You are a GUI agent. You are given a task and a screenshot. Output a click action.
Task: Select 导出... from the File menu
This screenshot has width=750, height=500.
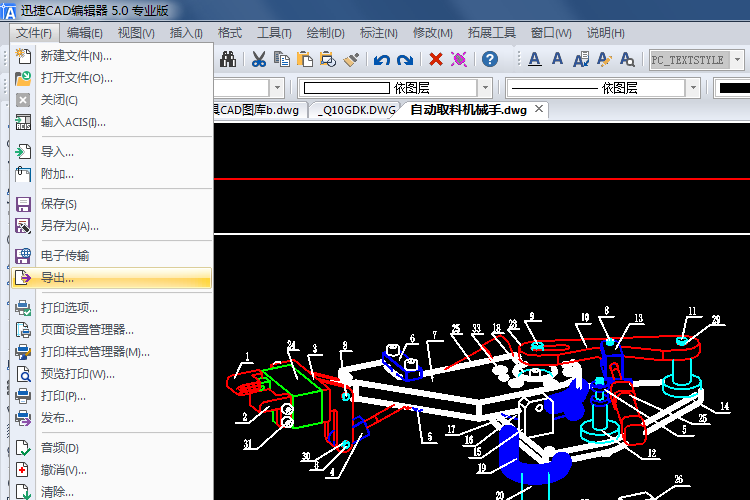tap(57, 277)
